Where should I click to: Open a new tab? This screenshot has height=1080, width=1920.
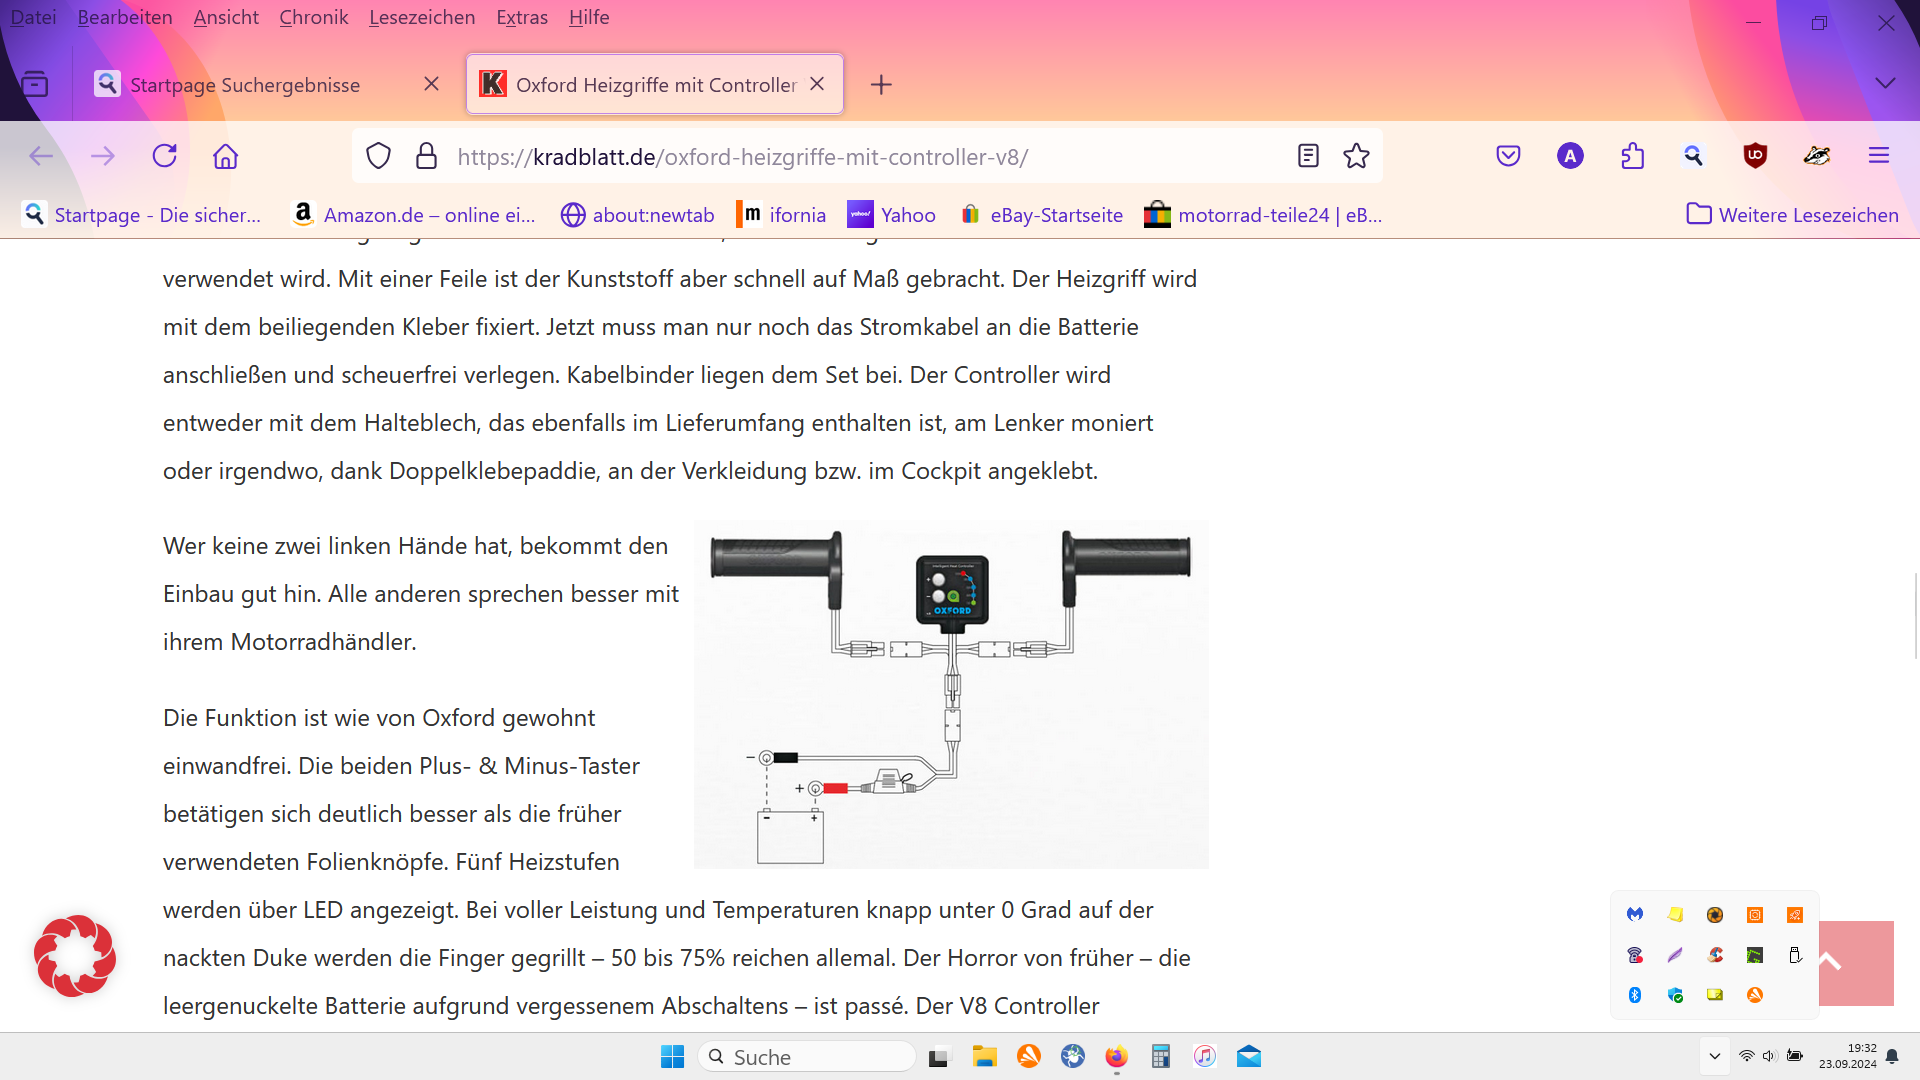(881, 85)
